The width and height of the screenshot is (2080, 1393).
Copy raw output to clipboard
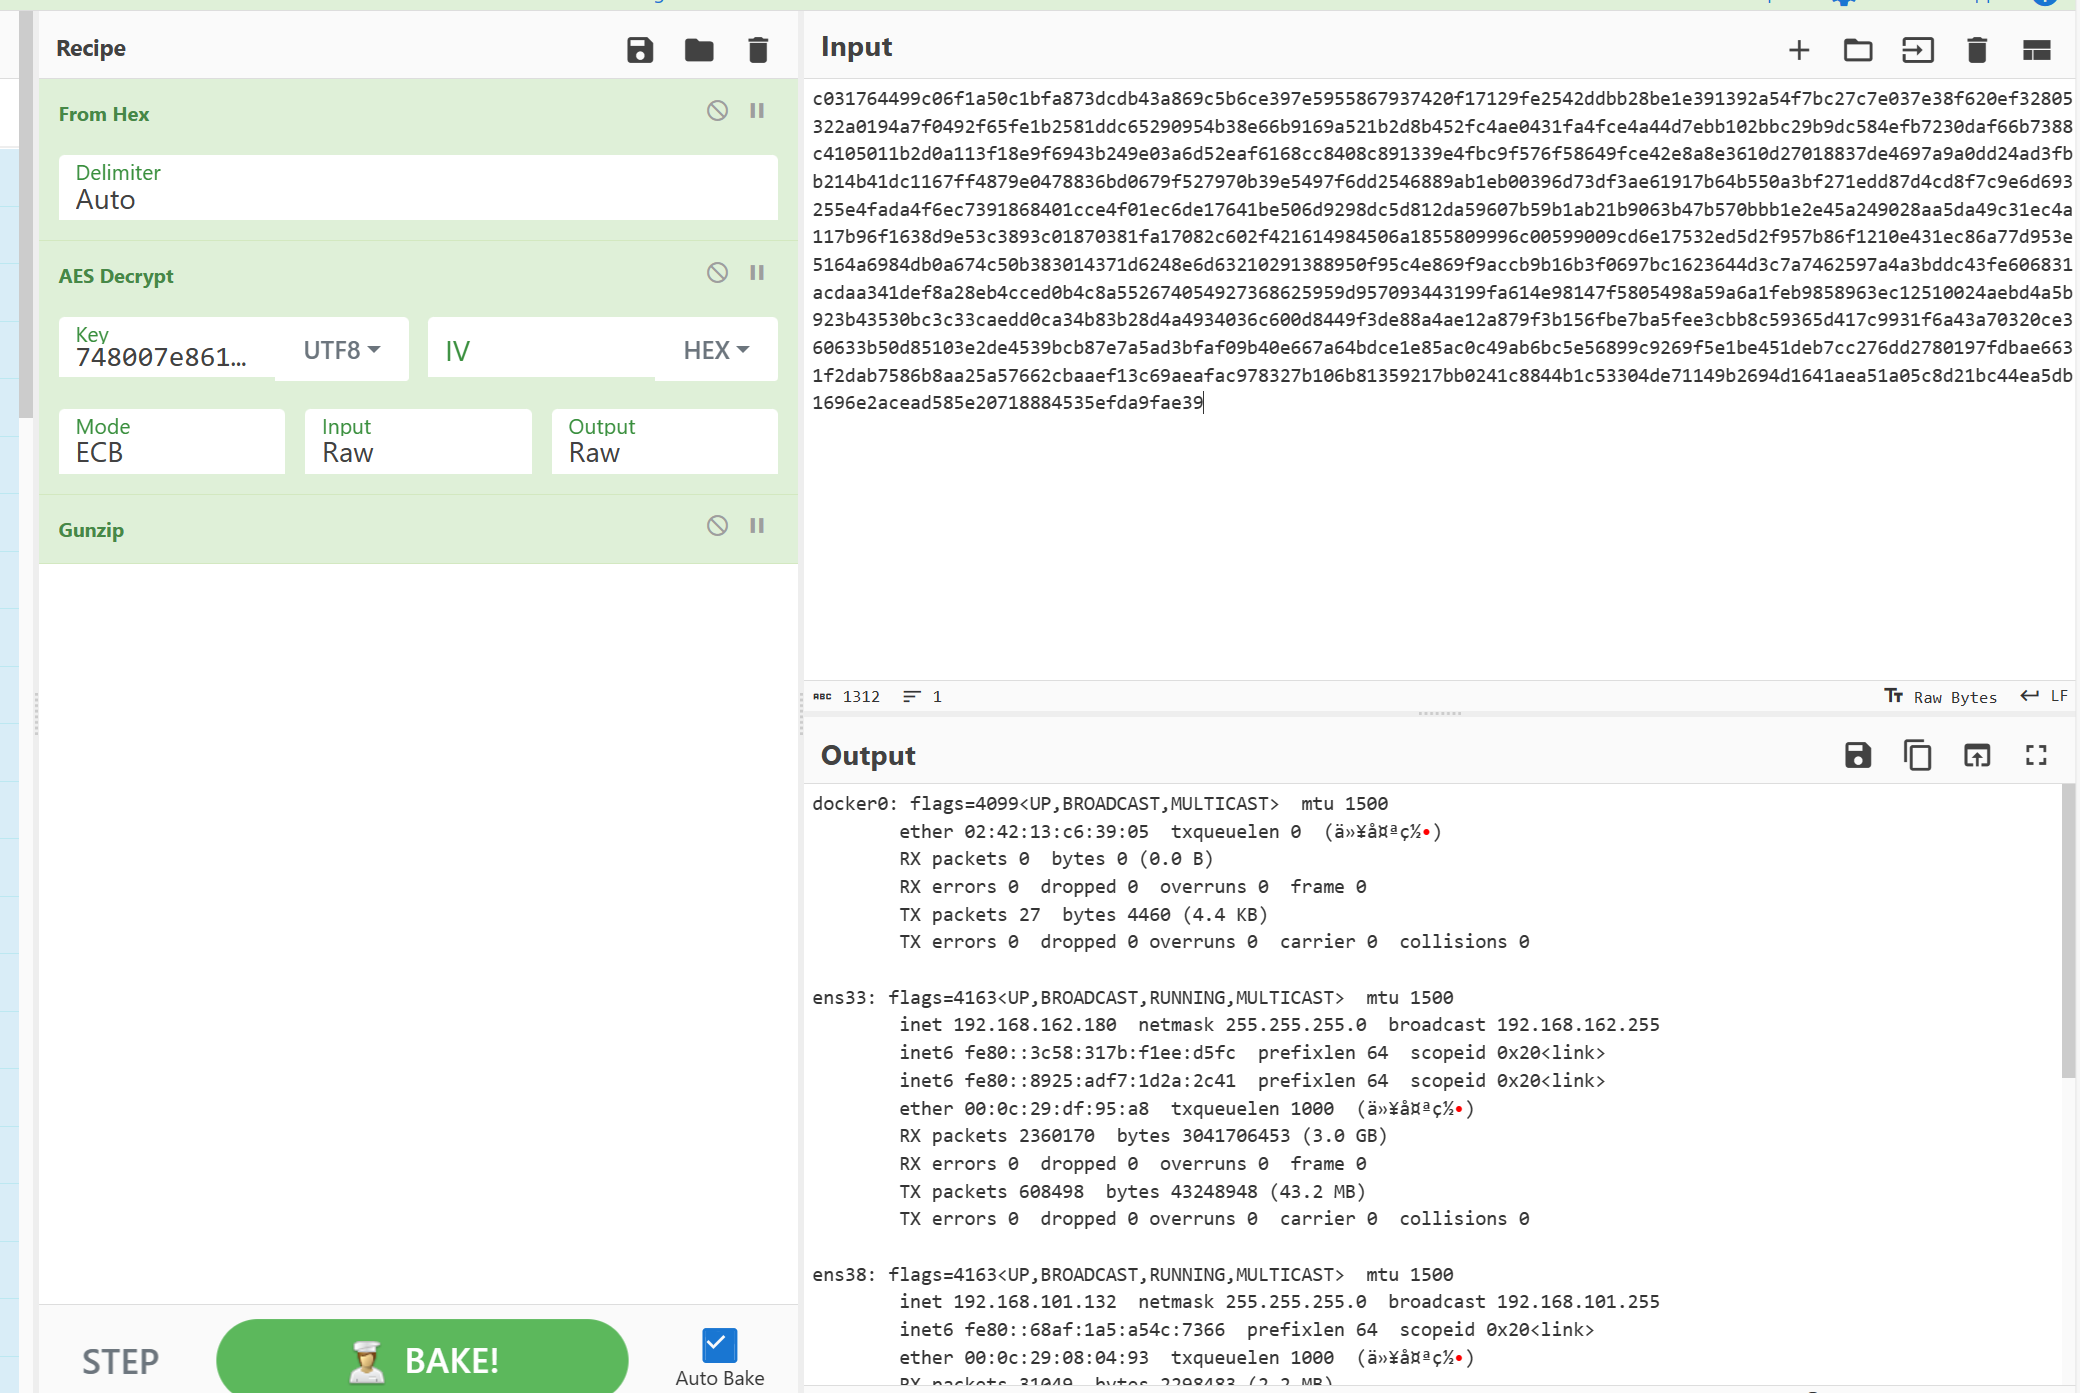coord(1917,755)
